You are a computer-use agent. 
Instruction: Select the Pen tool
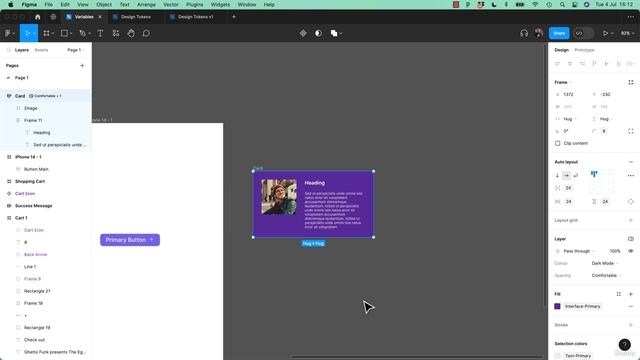coord(82,33)
